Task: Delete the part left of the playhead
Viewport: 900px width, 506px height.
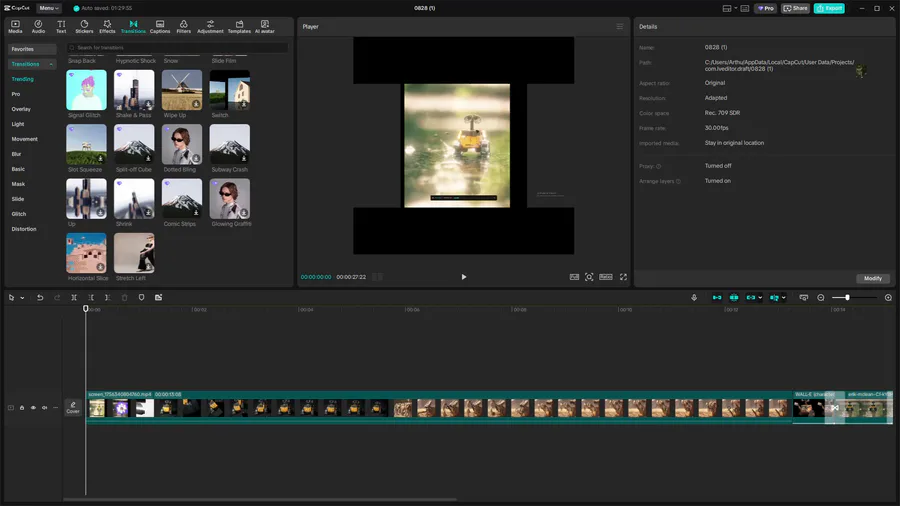Action: [x=91, y=297]
